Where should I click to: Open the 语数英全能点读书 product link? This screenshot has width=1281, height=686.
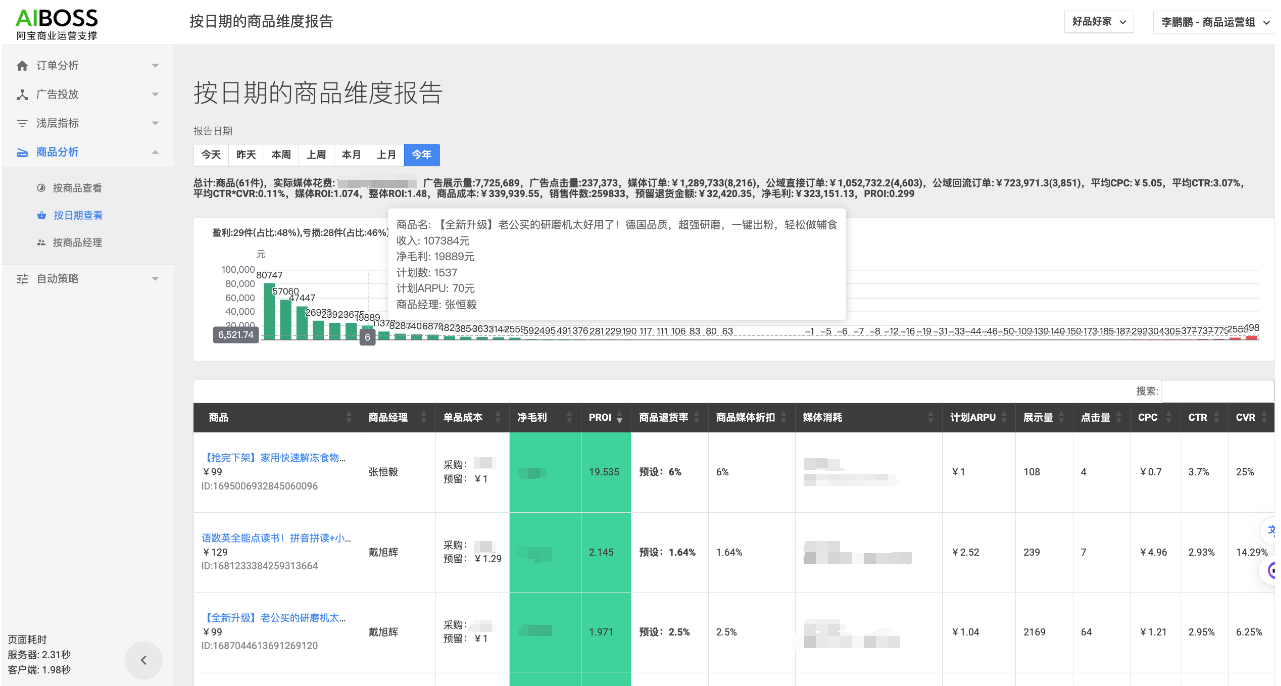click(276, 538)
